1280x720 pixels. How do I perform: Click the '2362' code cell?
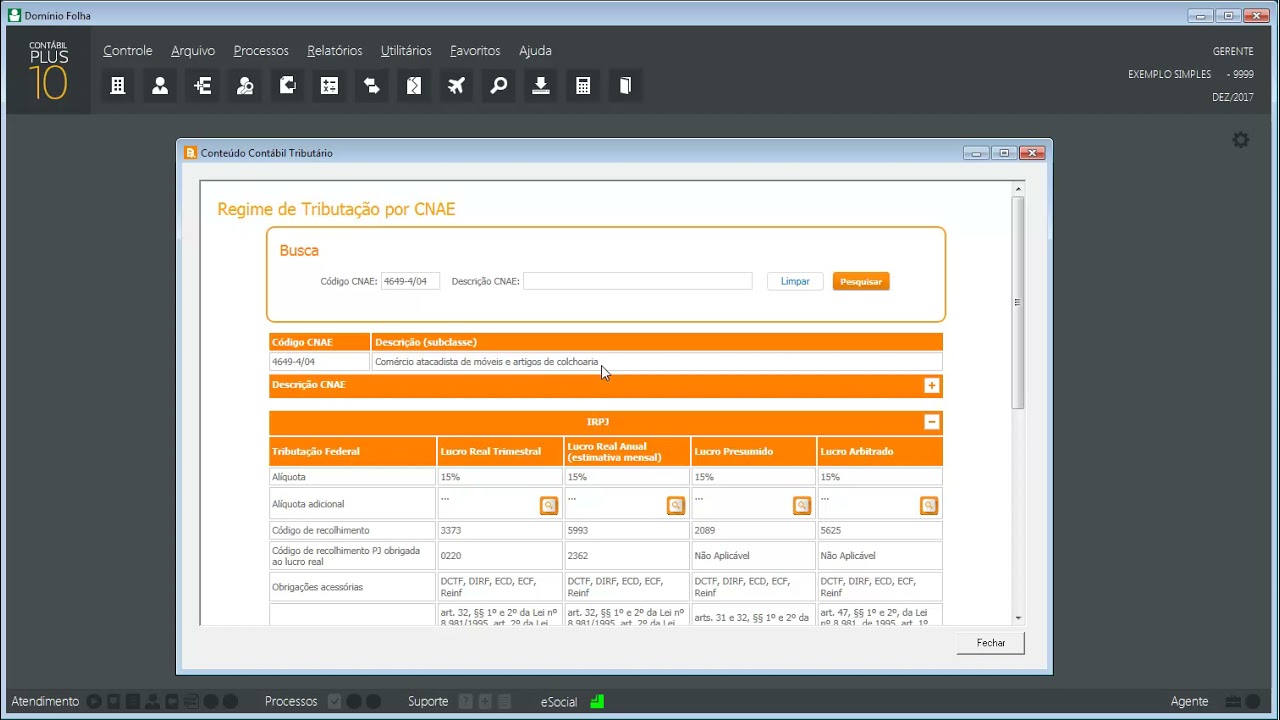point(627,556)
